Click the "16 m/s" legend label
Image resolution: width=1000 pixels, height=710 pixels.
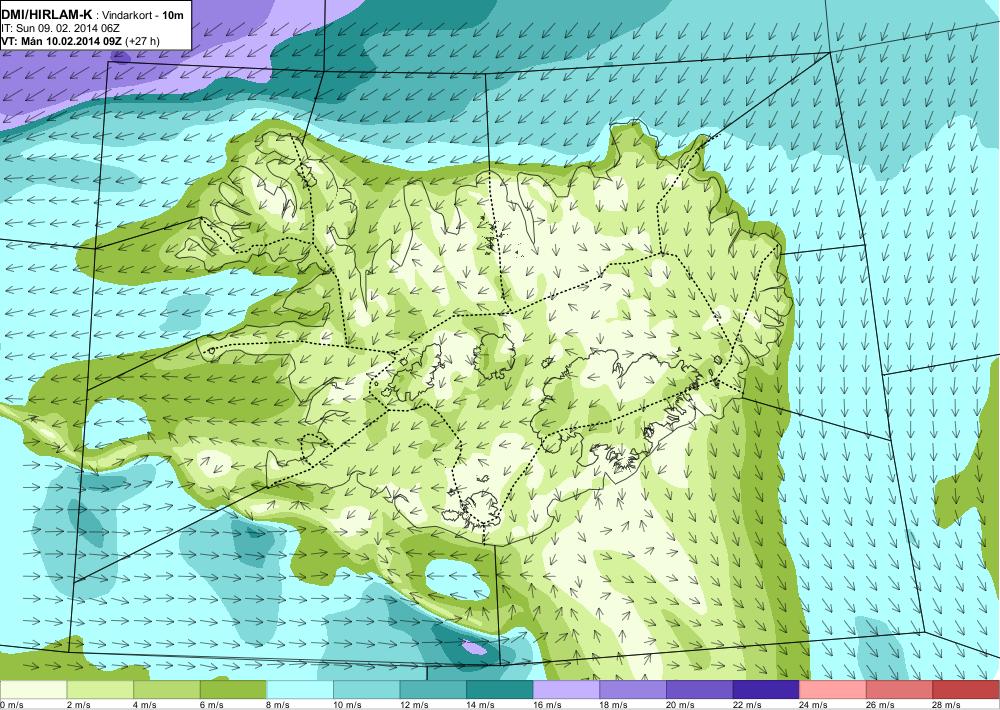click(x=547, y=705)
